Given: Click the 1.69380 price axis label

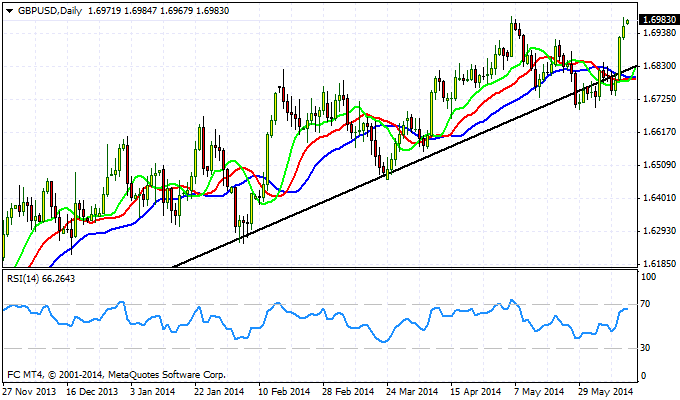Looking at the screenshot, I should [x=660, y=33].
